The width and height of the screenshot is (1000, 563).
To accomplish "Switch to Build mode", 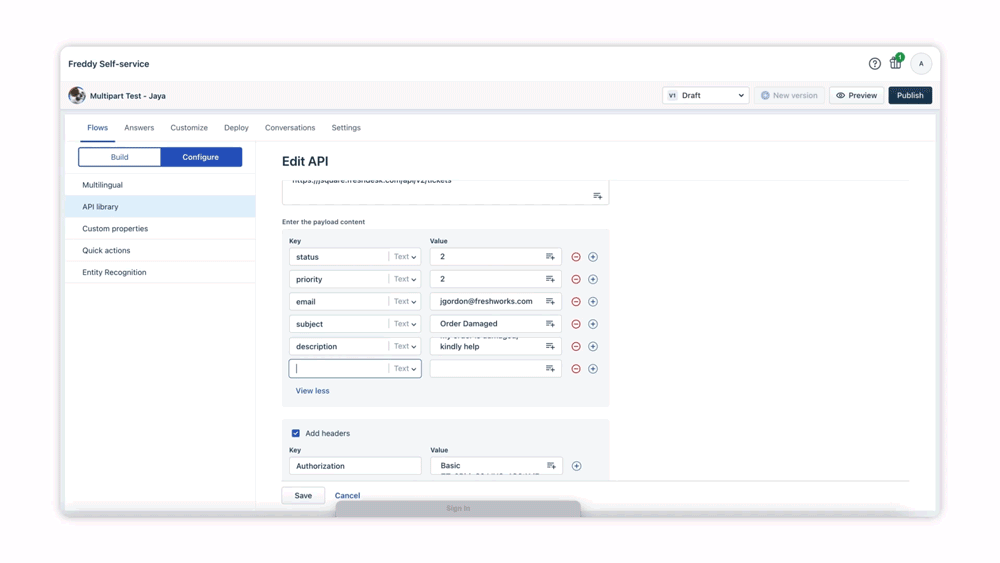I will click(x=119, y=157).
